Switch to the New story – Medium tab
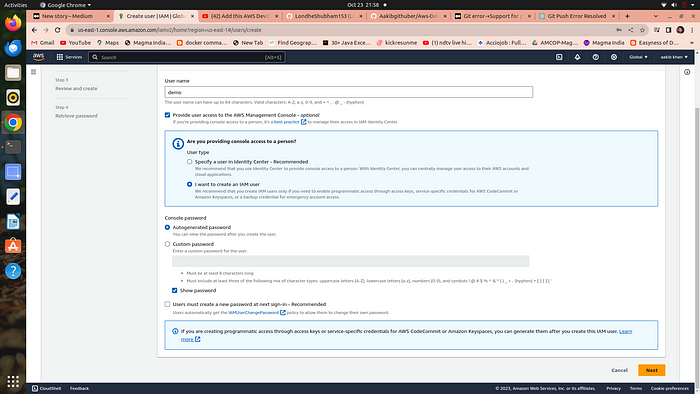This screenshot has height=394, width=700. [71, 16]
